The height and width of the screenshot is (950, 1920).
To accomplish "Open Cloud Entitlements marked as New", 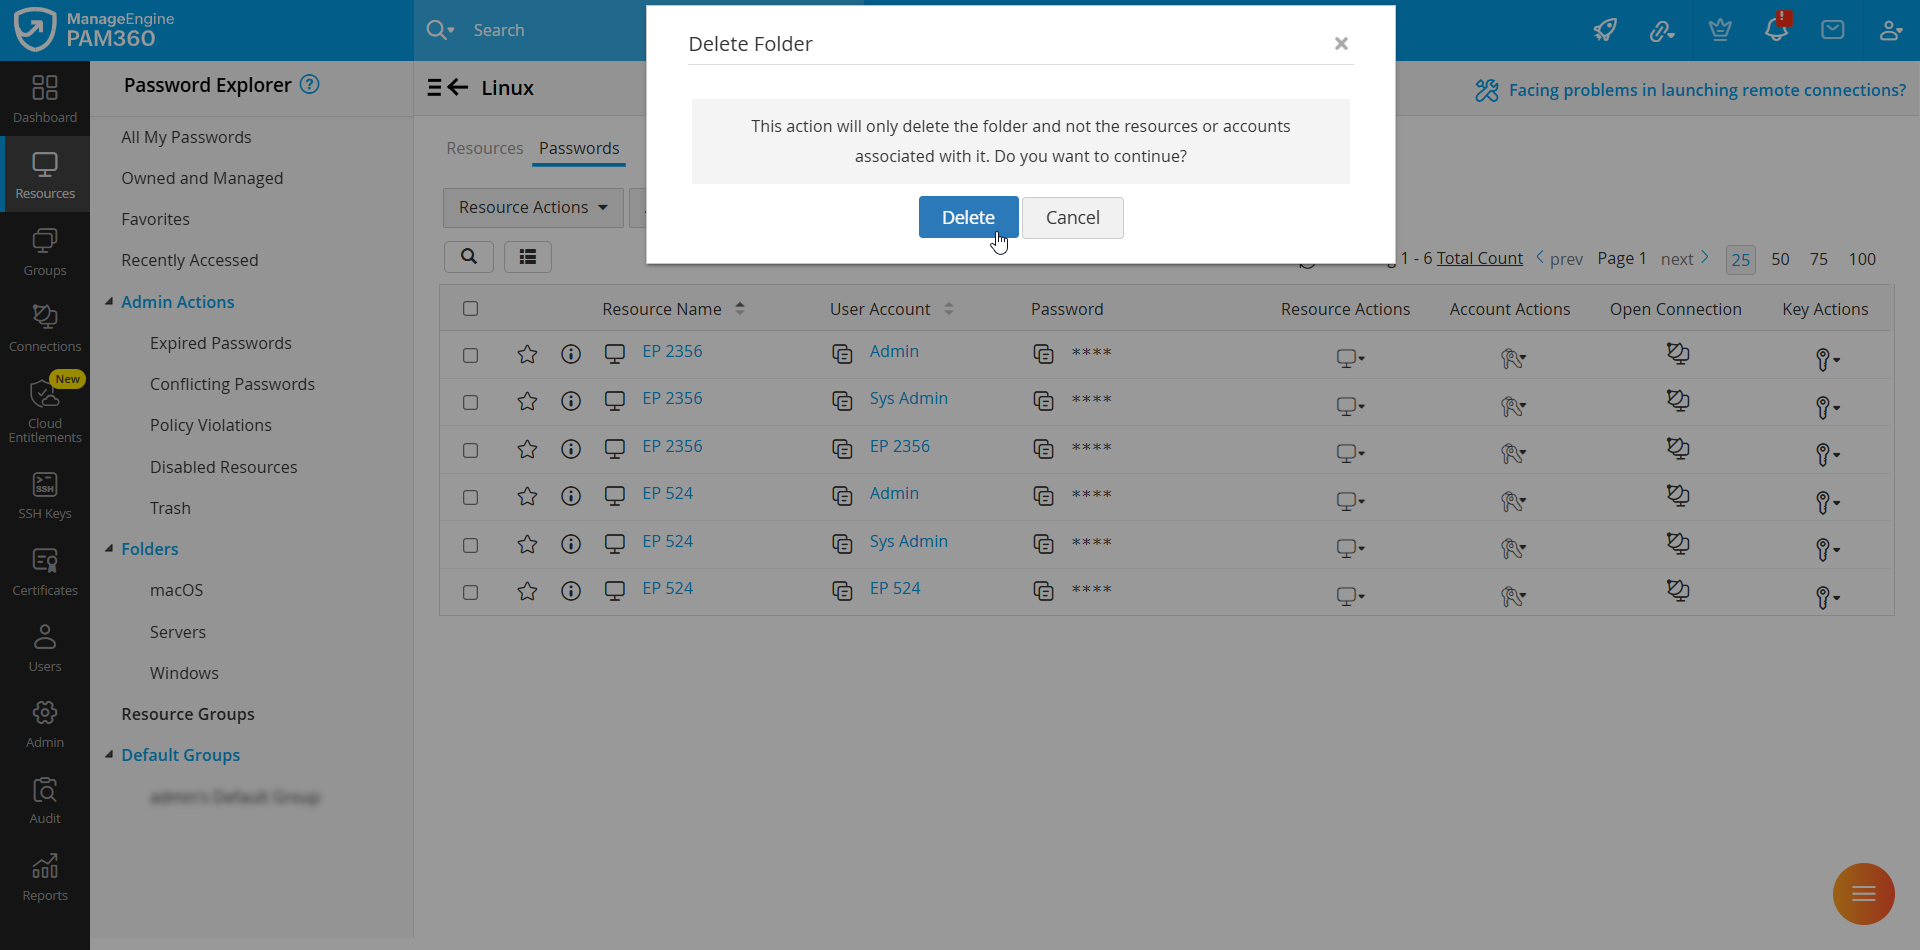I will click(44, 410).
